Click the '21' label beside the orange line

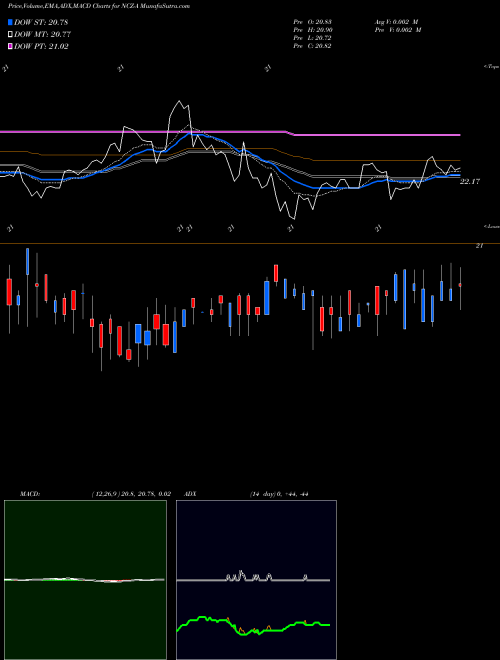(479, 246)
